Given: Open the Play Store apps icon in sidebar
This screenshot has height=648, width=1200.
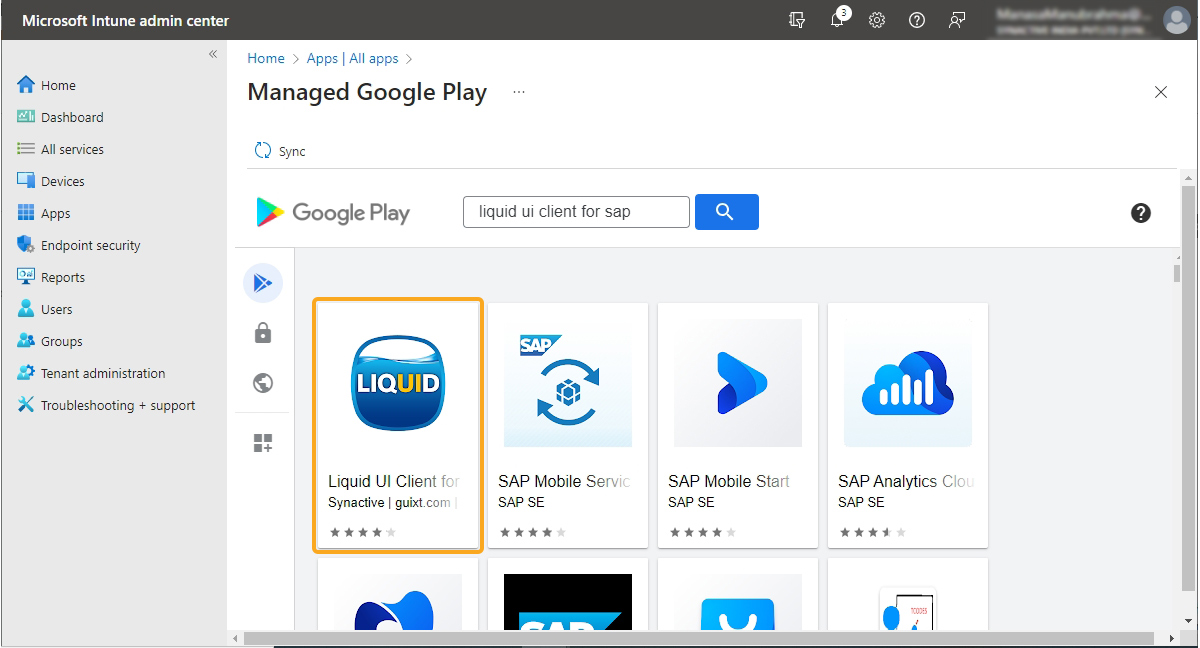Looking at the screenshot, I should (x=263, y=283).
